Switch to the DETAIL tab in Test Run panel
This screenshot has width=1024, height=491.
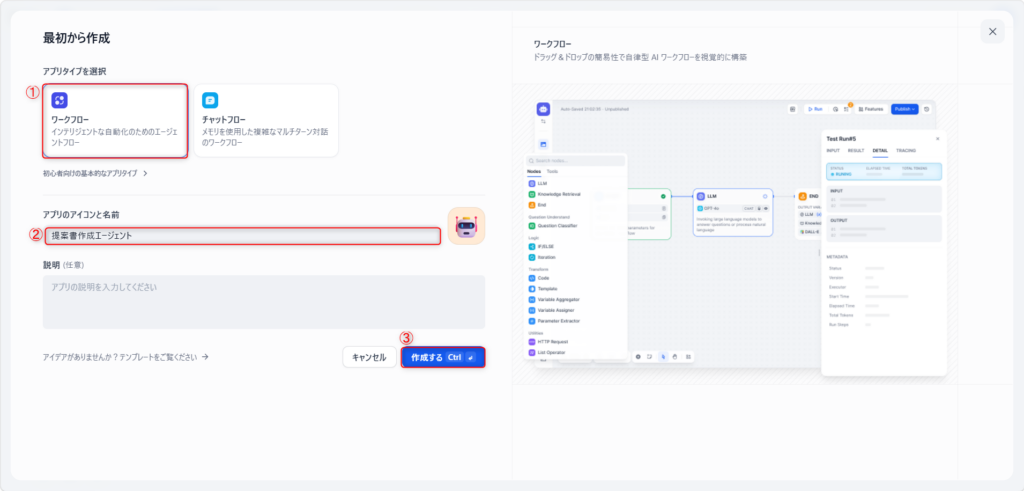point(880,150)
